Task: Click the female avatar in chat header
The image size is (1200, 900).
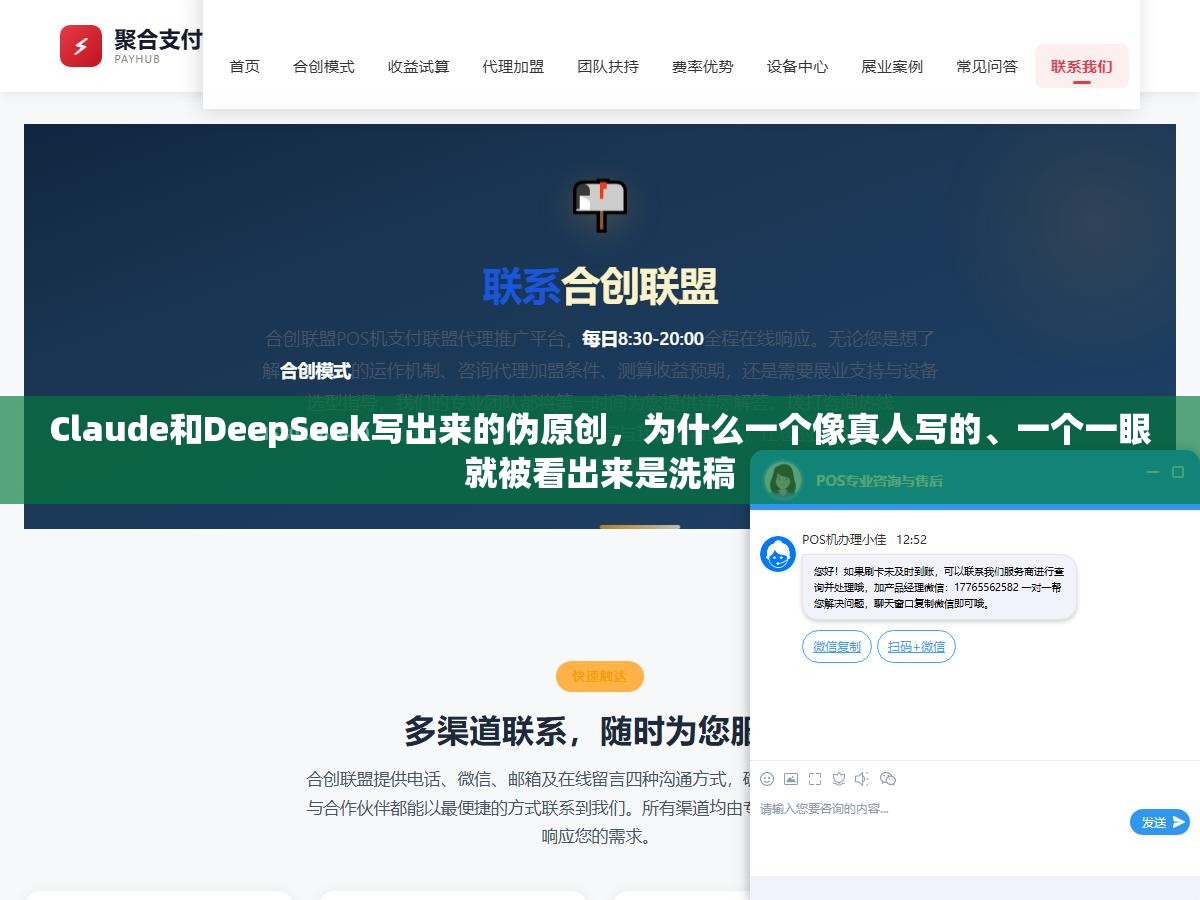Action: tap(783, 479)
